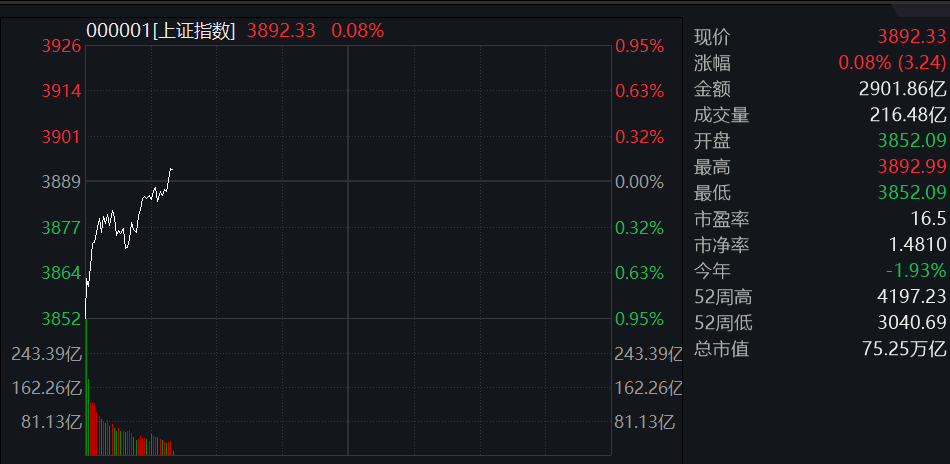Screen dimensions: 950x464
Task: Click the 52周高 value 4197.23
Action: click(911, 297)
